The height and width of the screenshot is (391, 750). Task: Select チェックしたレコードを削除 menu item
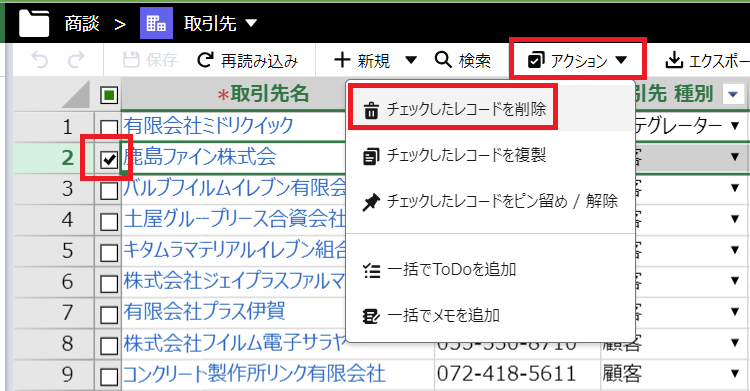pos(490,109)
